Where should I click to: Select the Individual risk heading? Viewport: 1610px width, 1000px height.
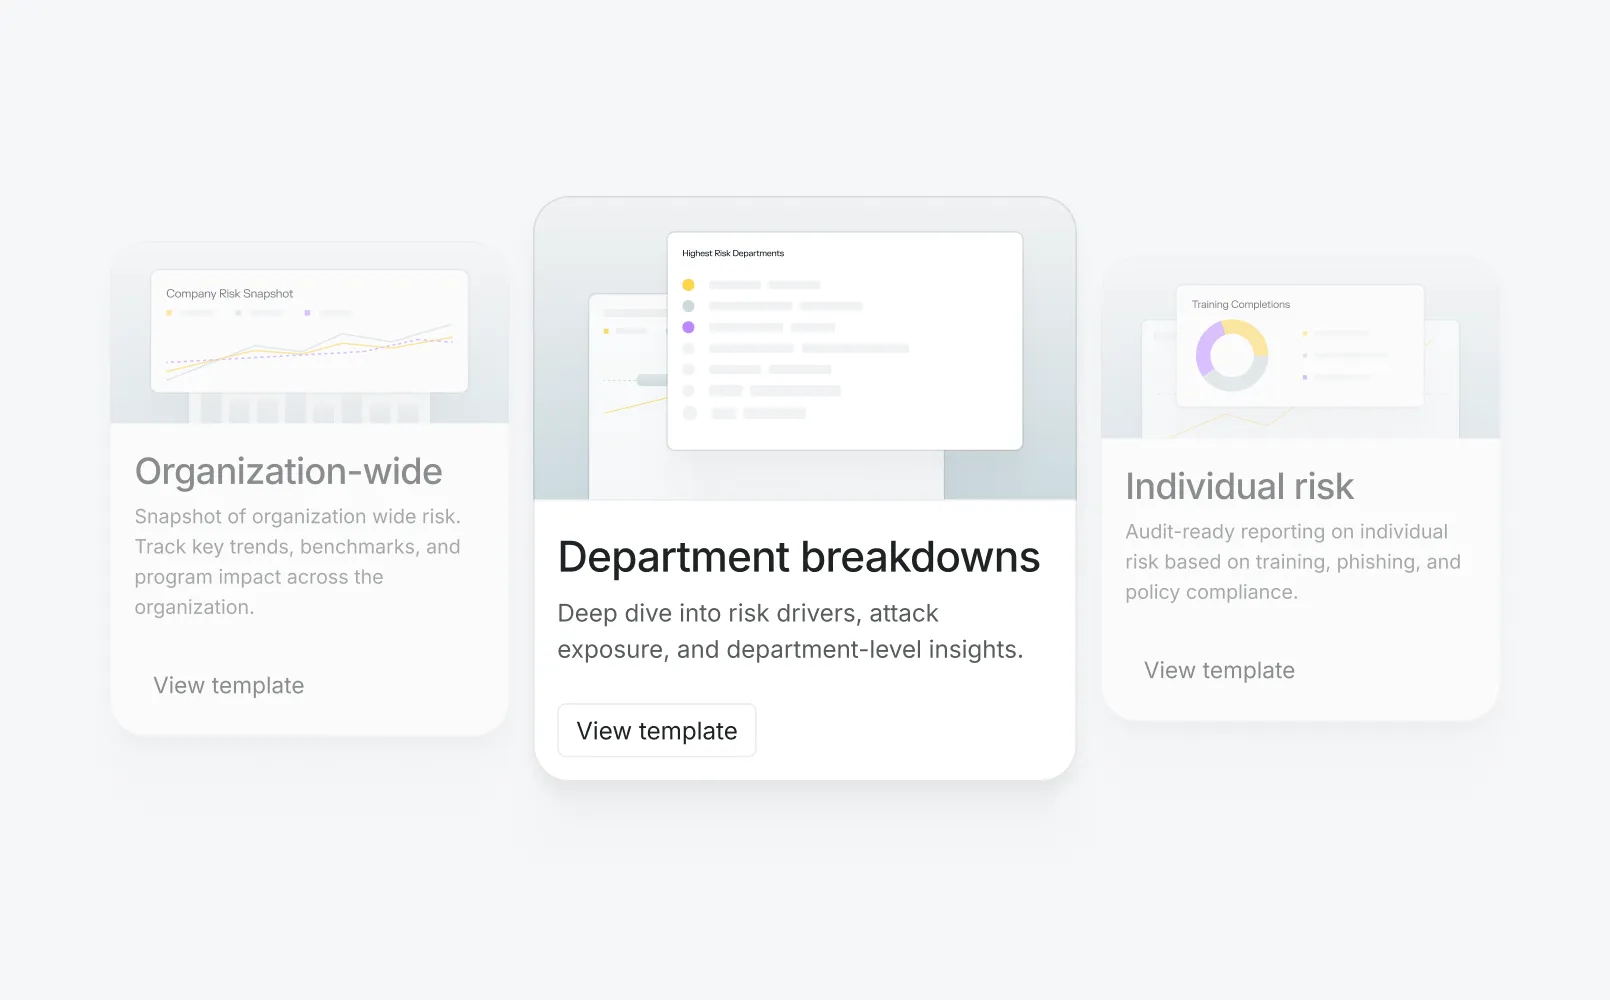click(x=1239, y=487)
